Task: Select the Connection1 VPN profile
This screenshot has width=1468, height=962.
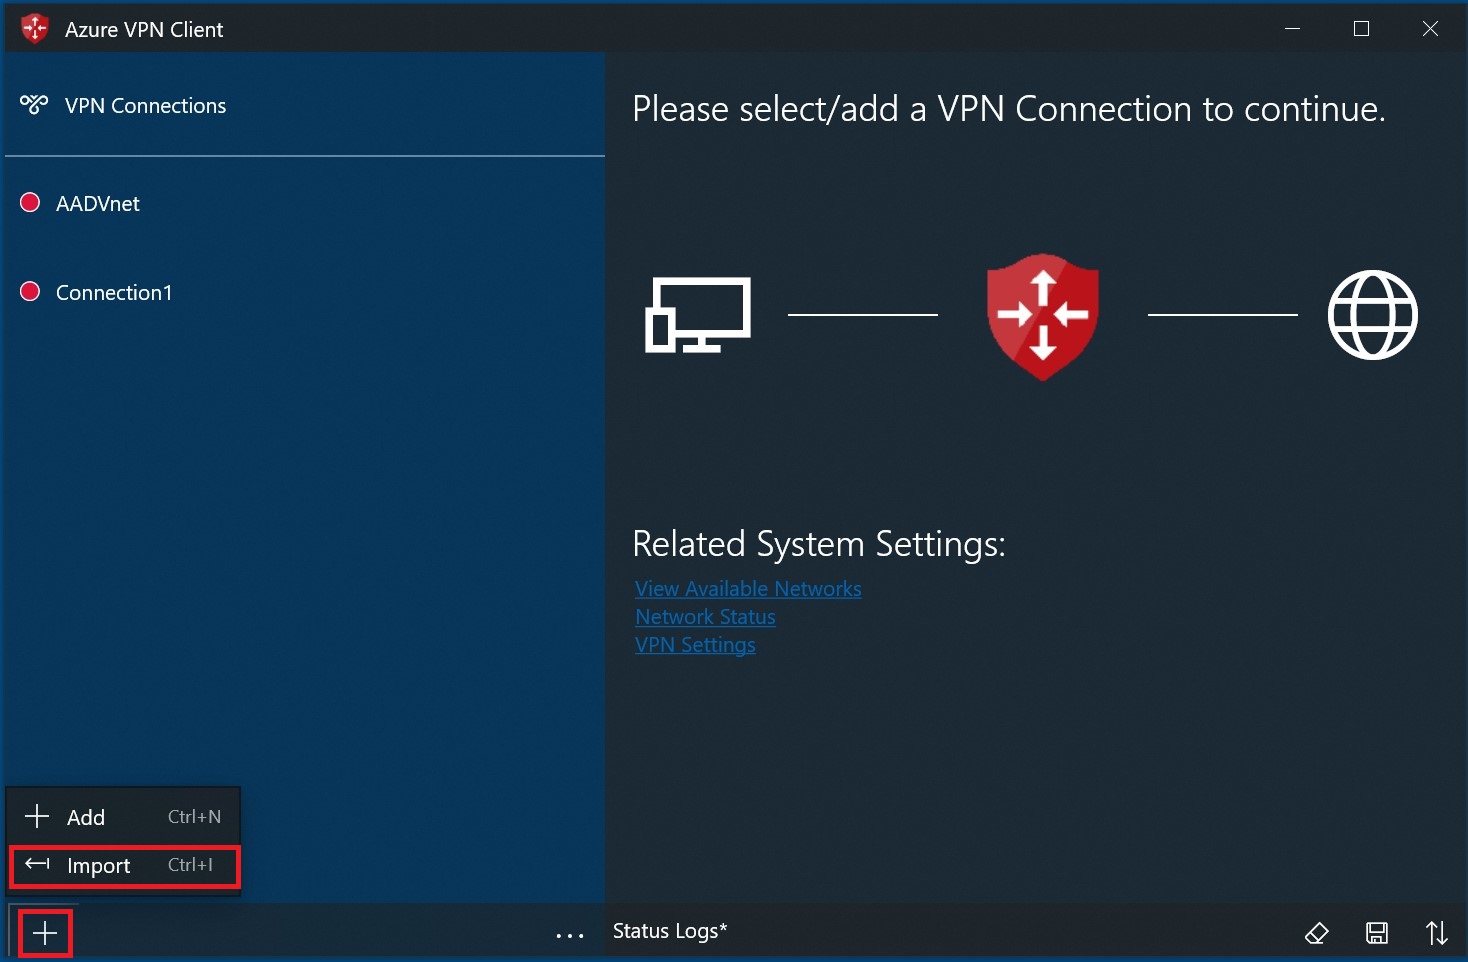Action: pyautogui.click(x=304, y=292)
